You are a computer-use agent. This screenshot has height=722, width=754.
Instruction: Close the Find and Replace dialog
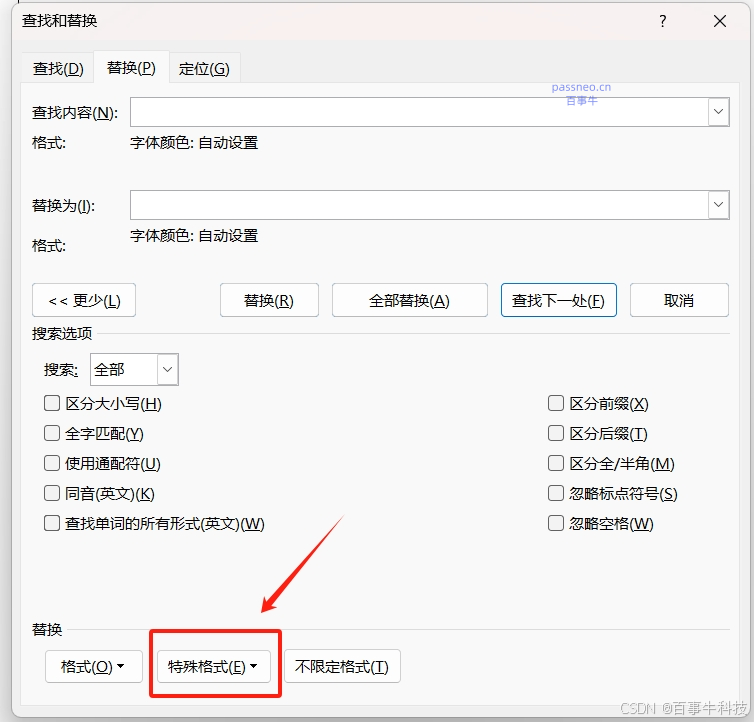tap(720, 21)
